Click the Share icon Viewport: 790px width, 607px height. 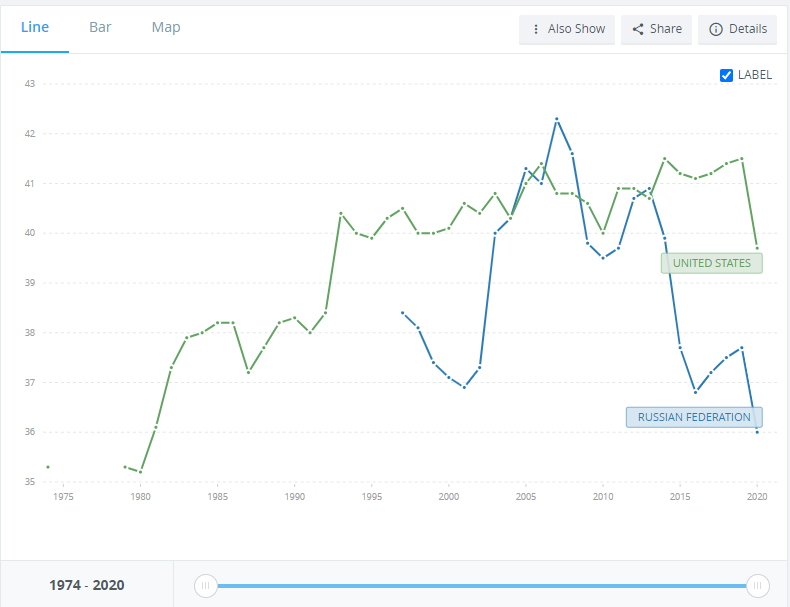tap(638, 29)
